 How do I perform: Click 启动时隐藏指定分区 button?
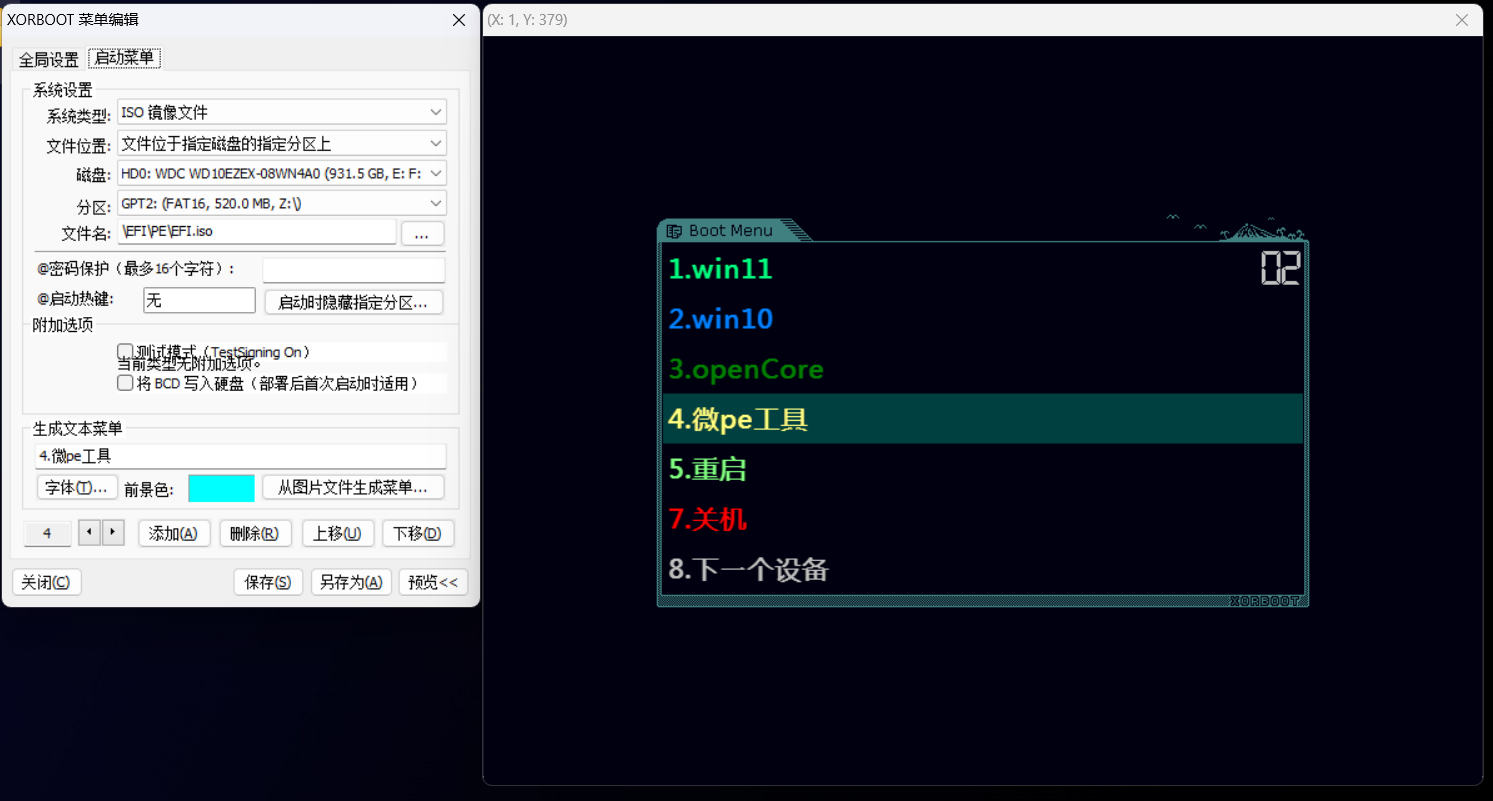pyautogui.click(x=354, y=302)
